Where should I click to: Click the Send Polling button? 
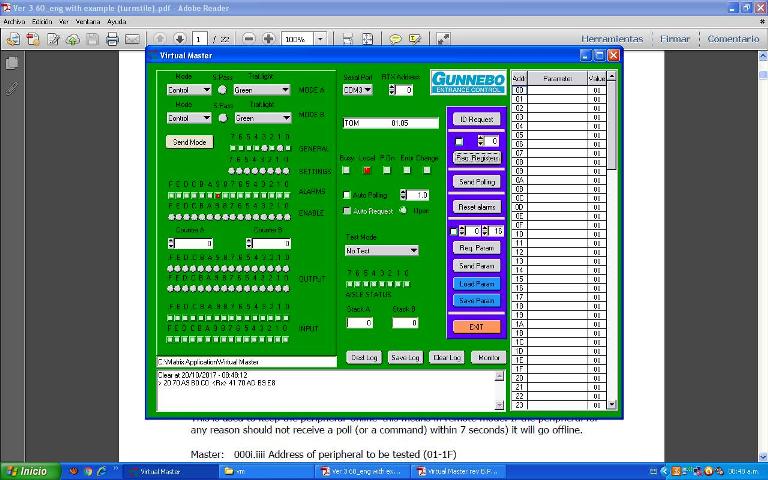[477, 182]
